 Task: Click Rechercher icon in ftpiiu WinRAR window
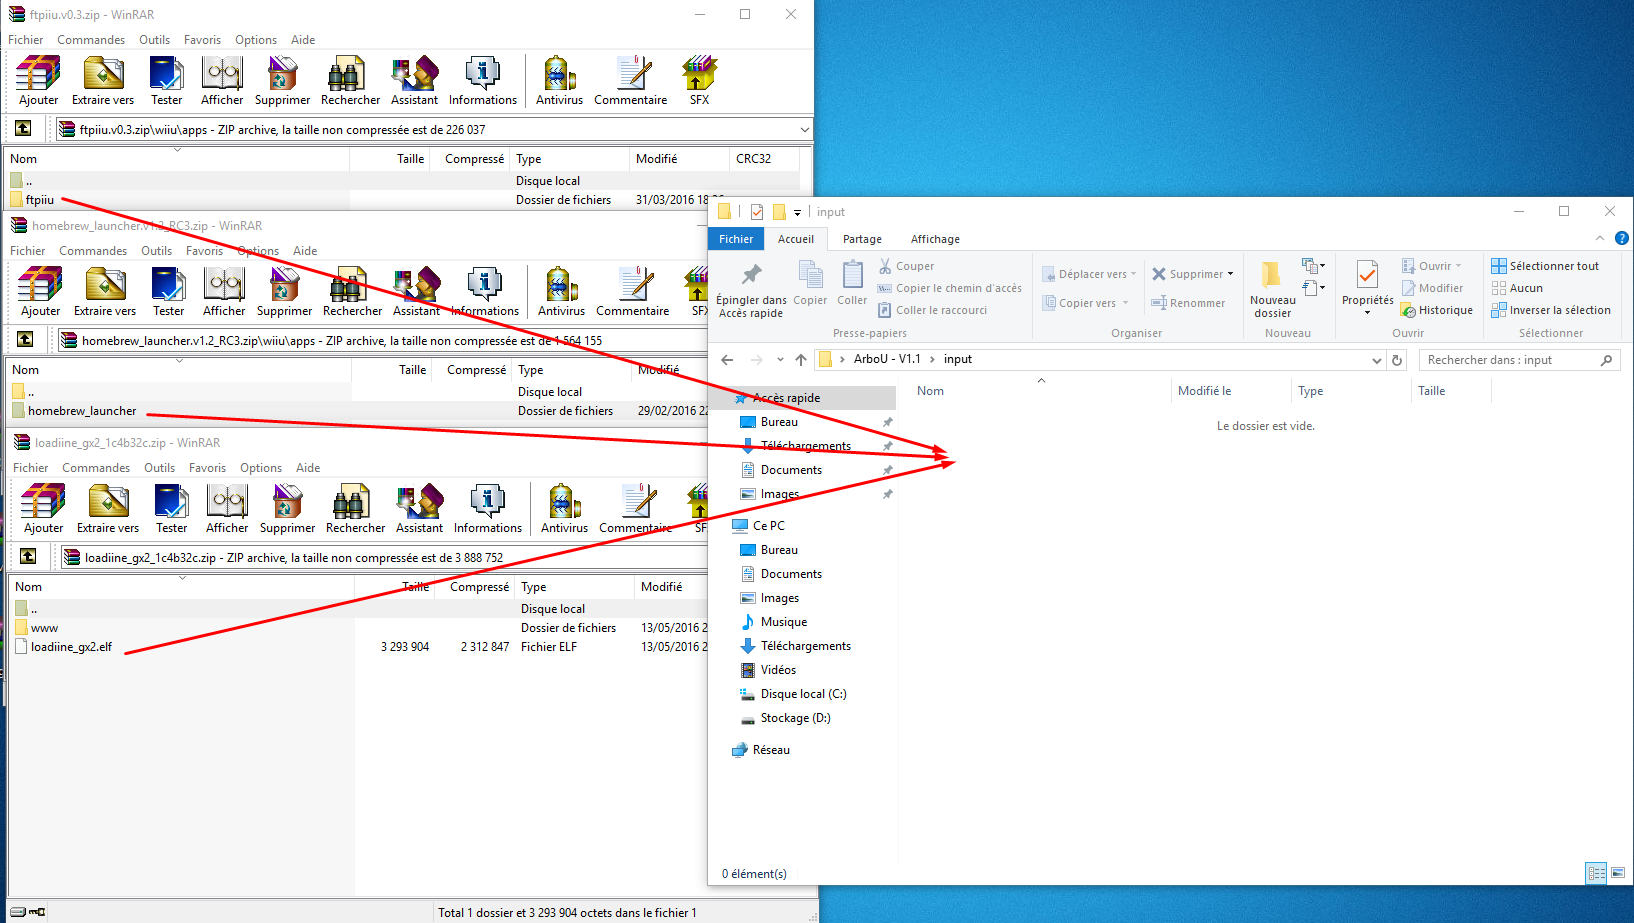[x=350, y=81]
